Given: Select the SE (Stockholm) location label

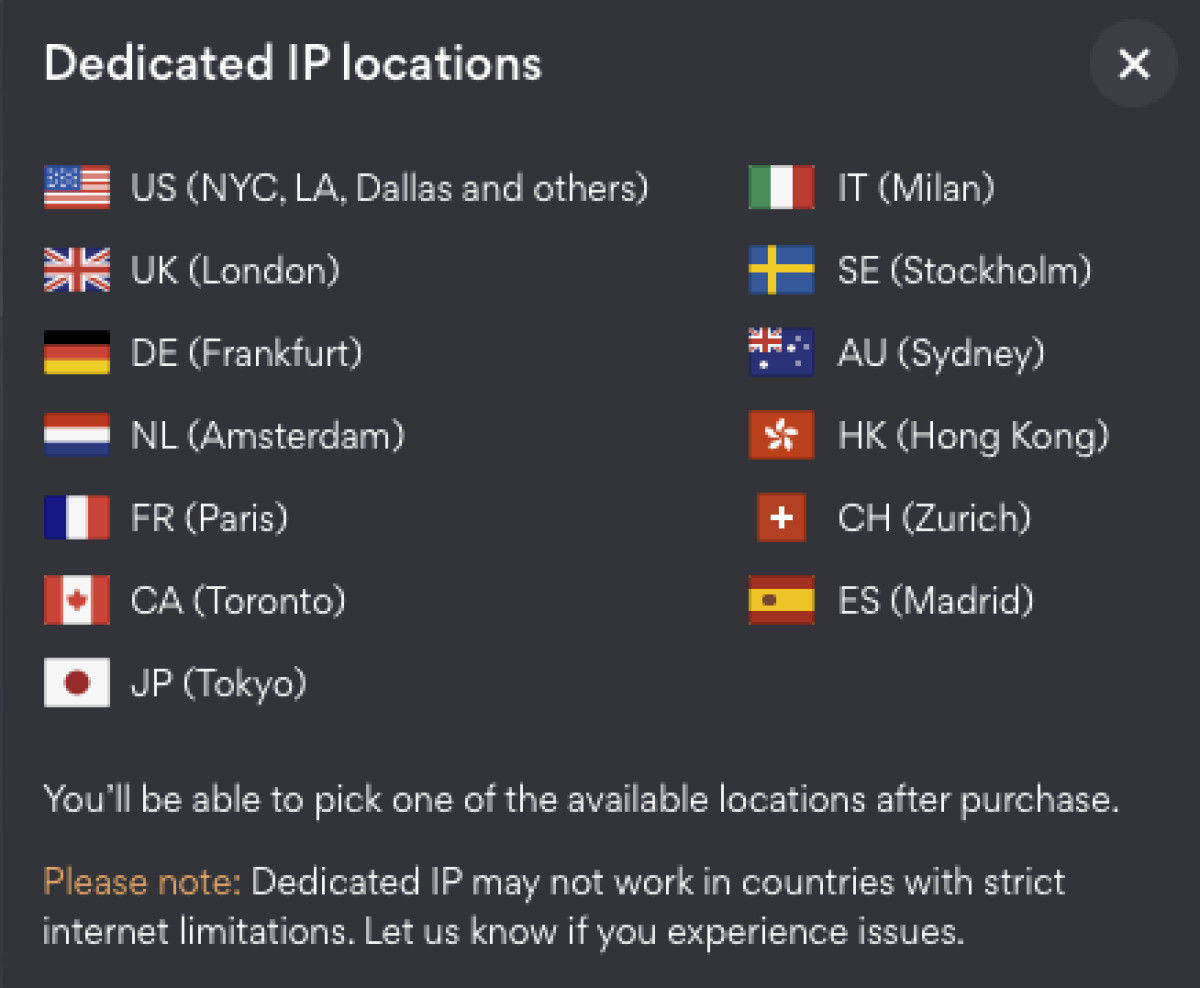Looking at the screenshot, I should 964,270.
